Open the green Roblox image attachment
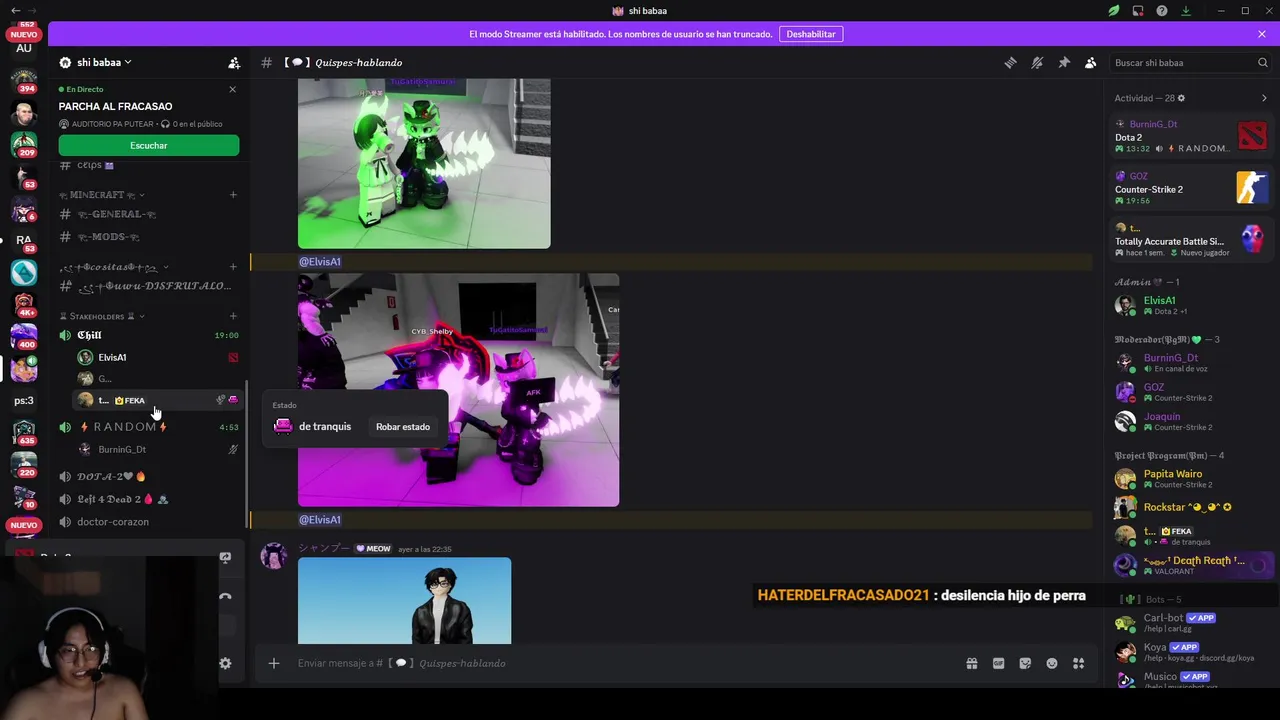 click(x=424, y=164)
